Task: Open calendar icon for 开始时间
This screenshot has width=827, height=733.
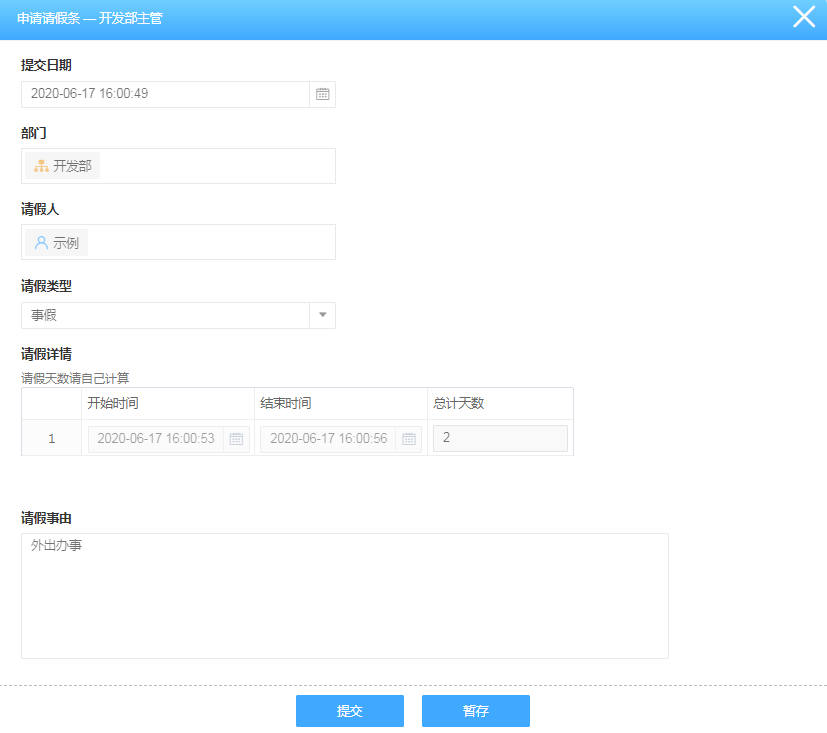Action: [x=236, y=439]
